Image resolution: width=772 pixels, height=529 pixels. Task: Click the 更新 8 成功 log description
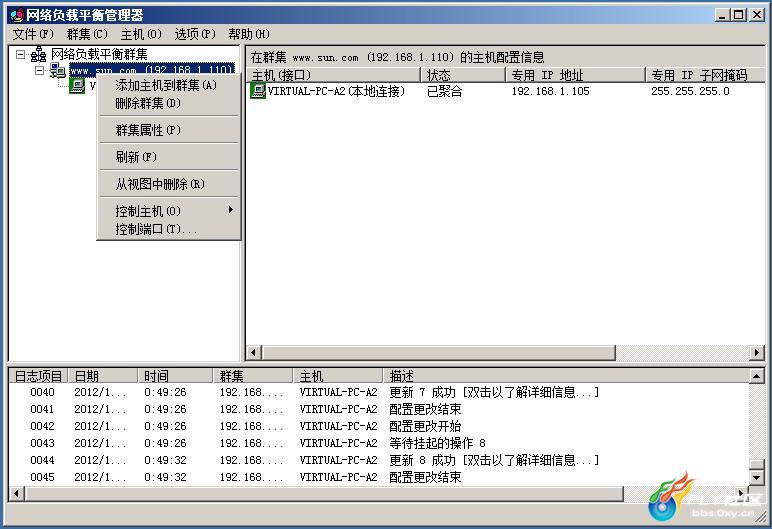tap(494, 460)
